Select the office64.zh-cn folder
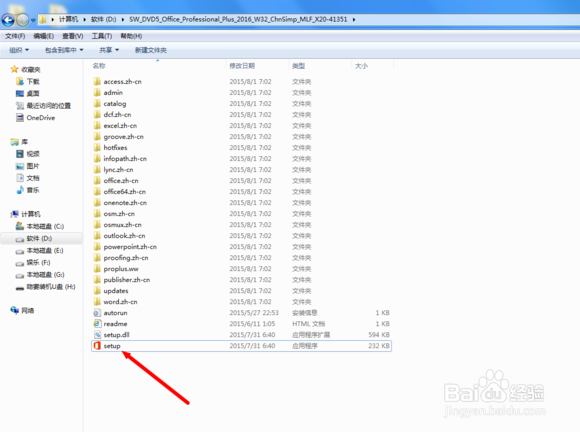580x432 pixels. click(119, 192)
